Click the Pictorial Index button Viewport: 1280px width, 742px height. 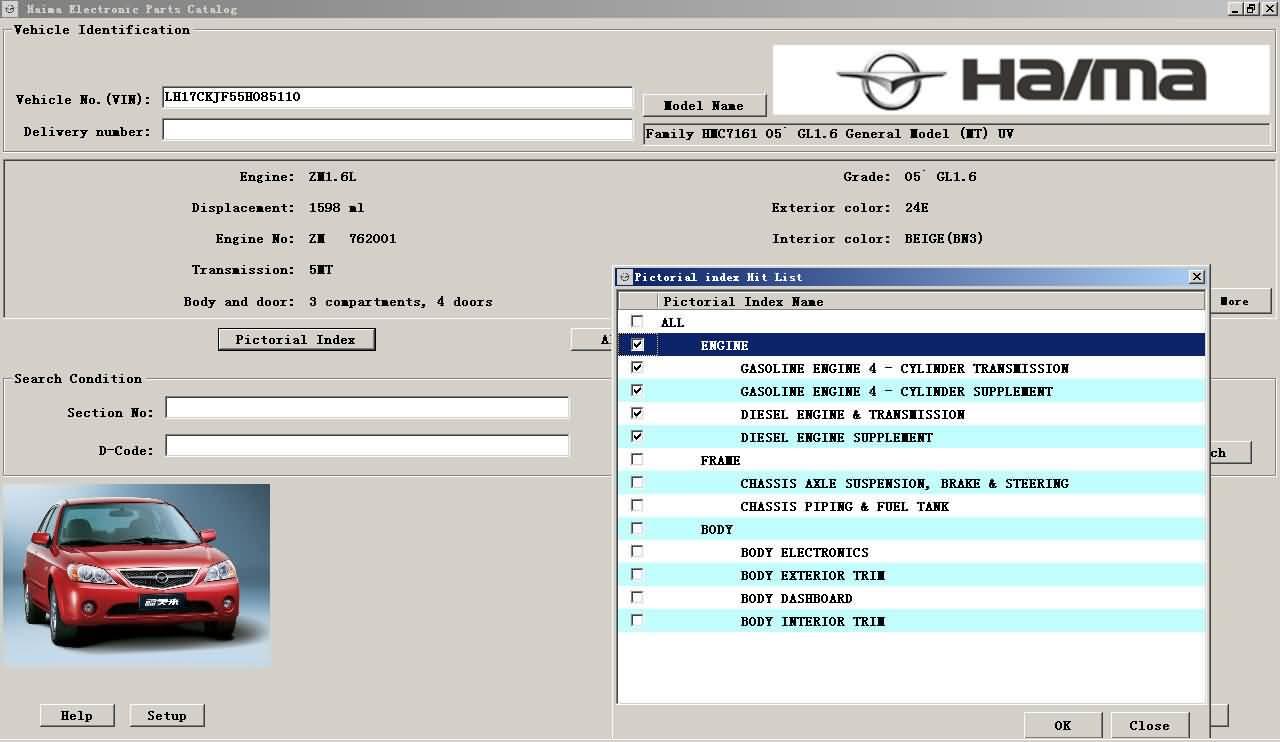(296, 339)
